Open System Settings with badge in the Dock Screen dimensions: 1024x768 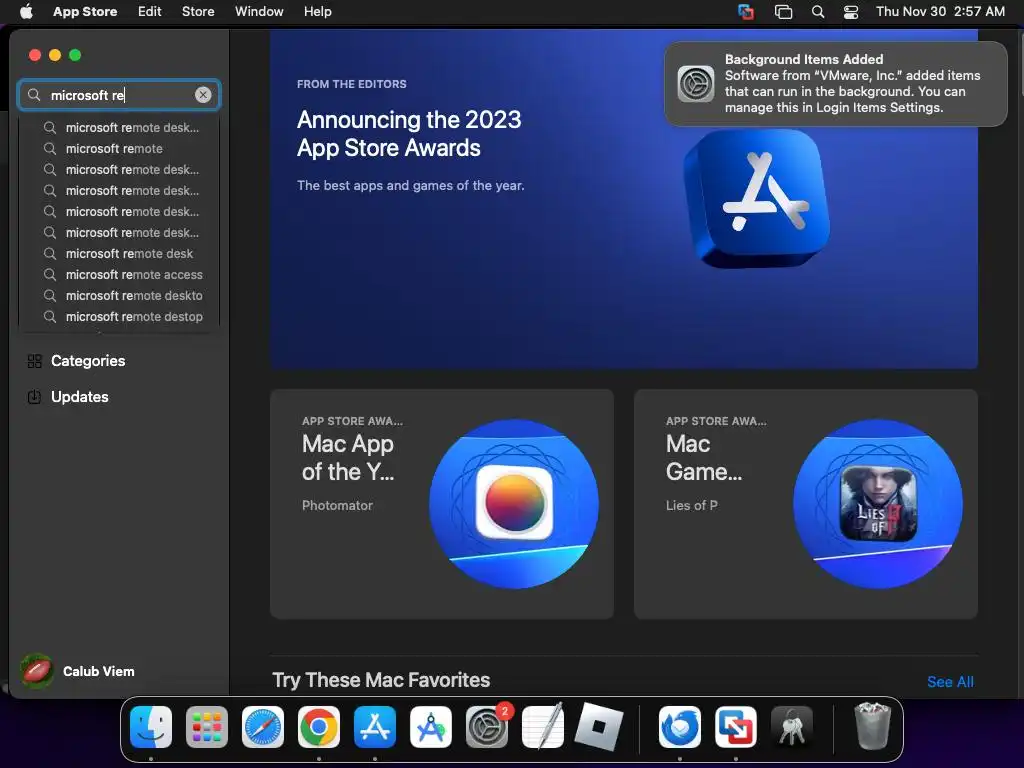(x=487, y=727)
